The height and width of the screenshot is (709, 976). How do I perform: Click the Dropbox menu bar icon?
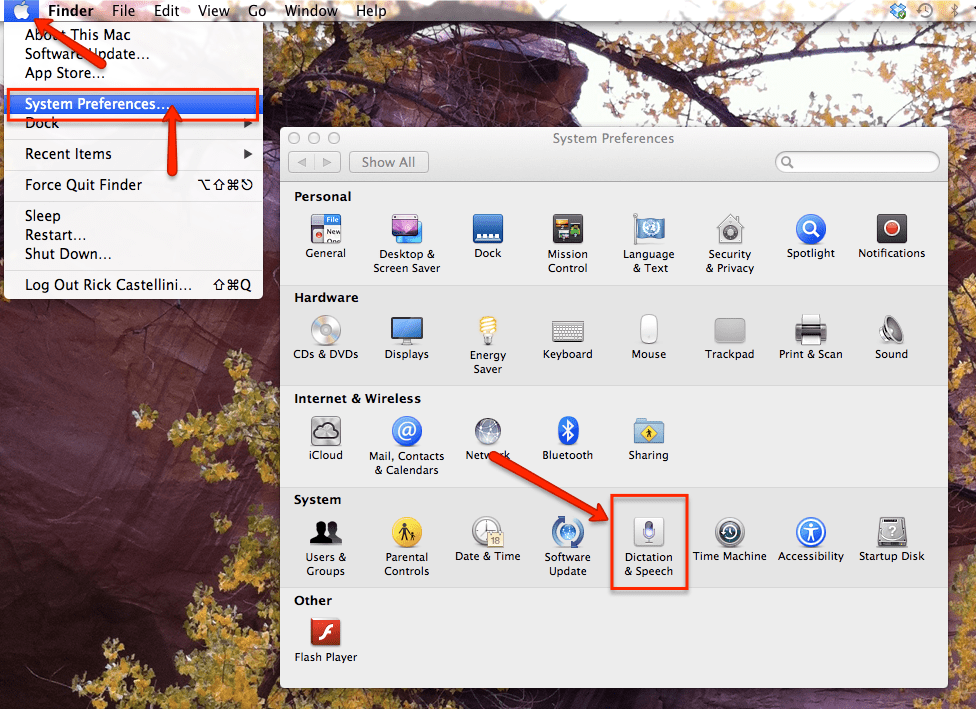tap(898, 10)
